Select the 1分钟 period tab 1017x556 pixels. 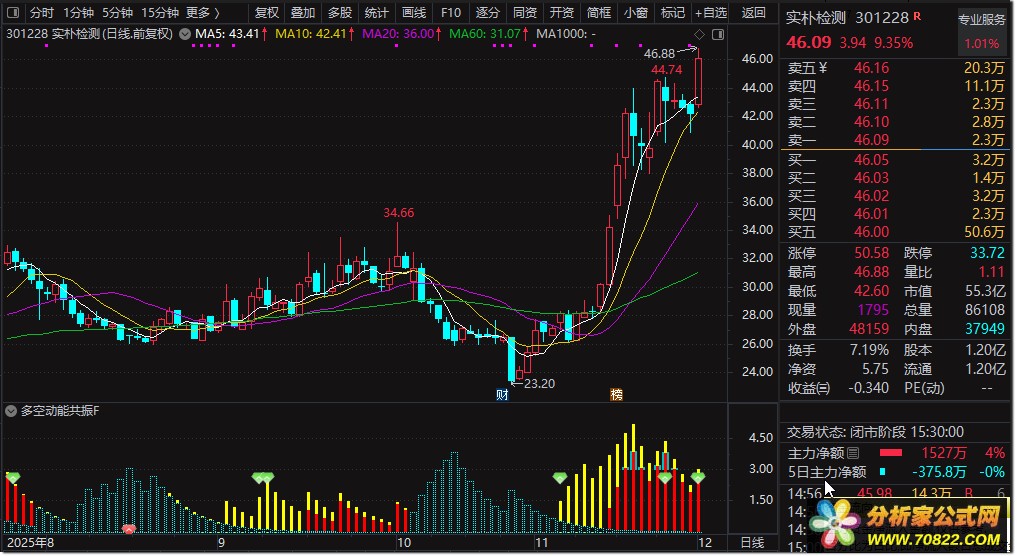(x=78, y=12)
